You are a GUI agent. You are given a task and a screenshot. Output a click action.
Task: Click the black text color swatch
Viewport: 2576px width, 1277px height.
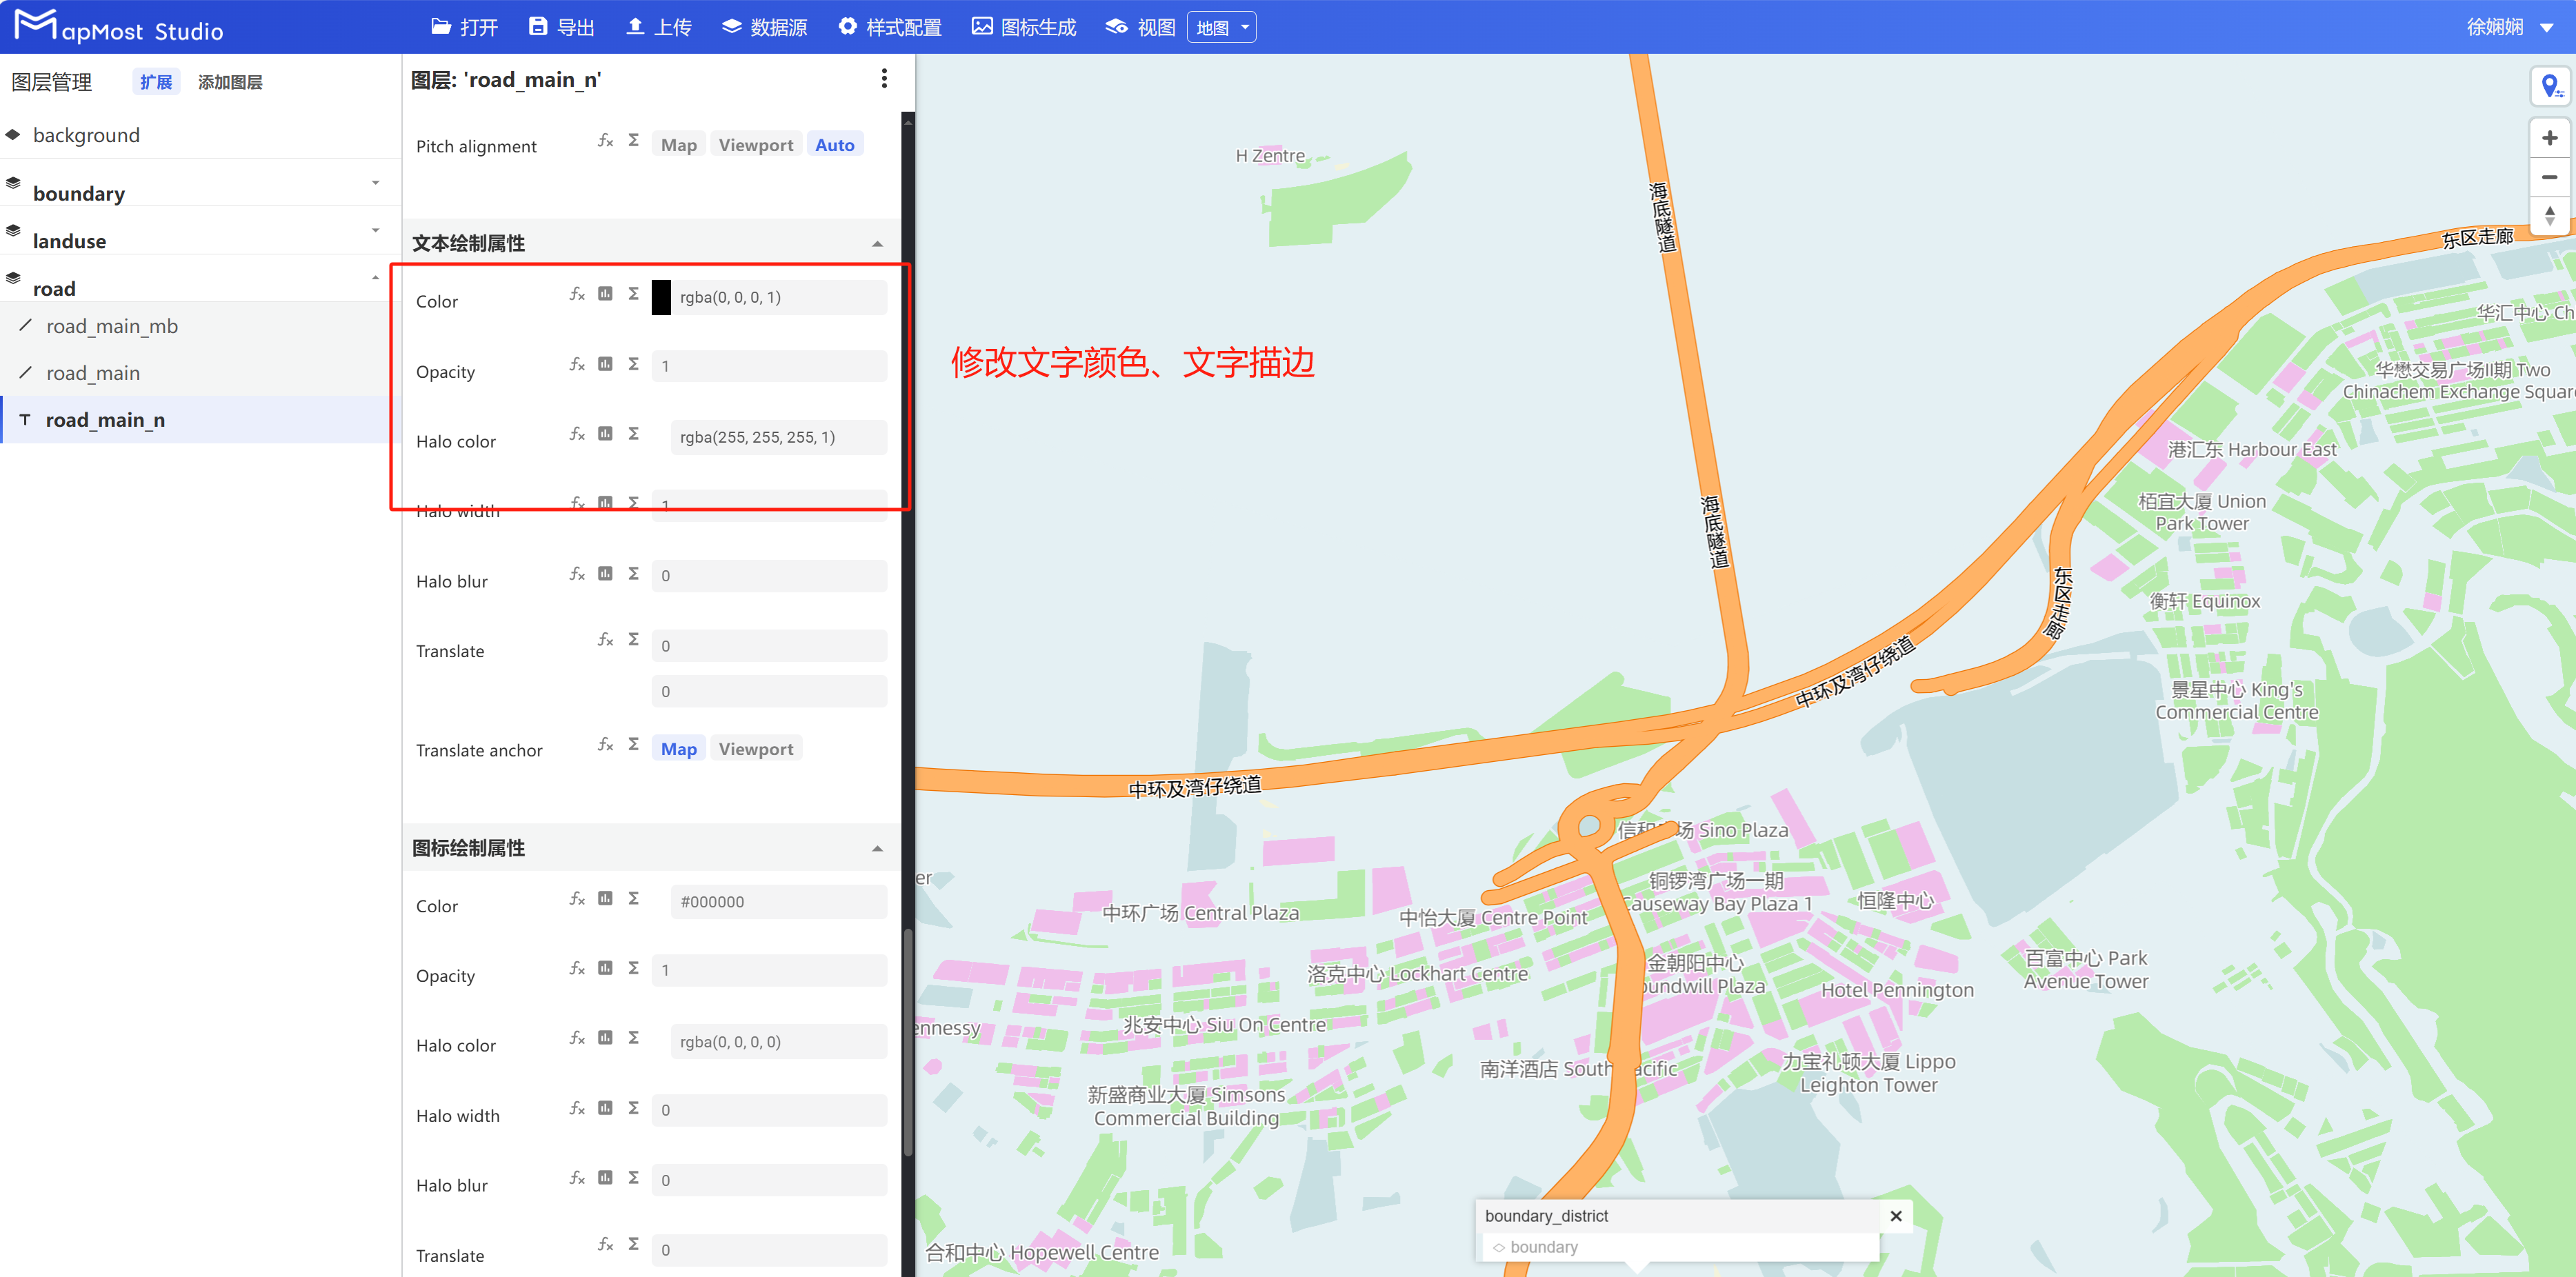tap(661, 297)
